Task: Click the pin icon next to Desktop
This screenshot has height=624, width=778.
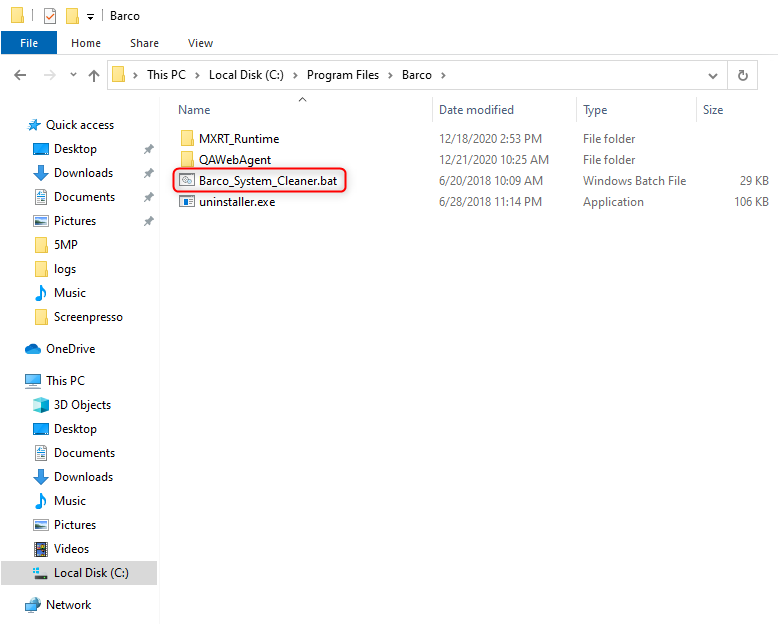Action: (x=148, y=149)
